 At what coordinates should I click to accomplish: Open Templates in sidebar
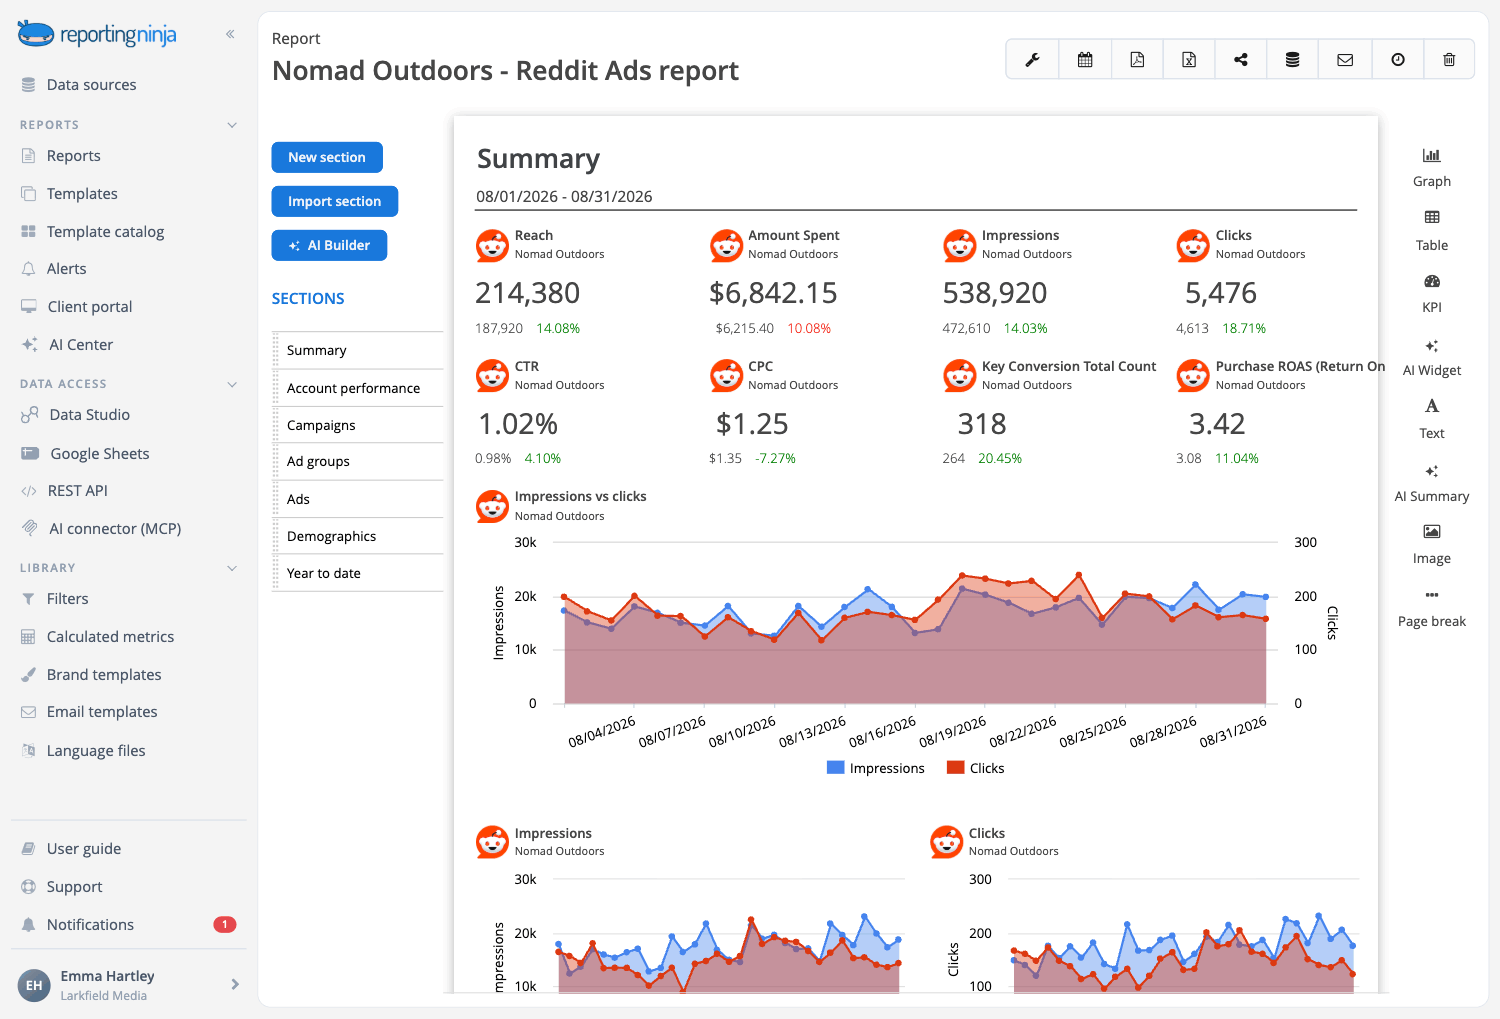click(82, 194)
